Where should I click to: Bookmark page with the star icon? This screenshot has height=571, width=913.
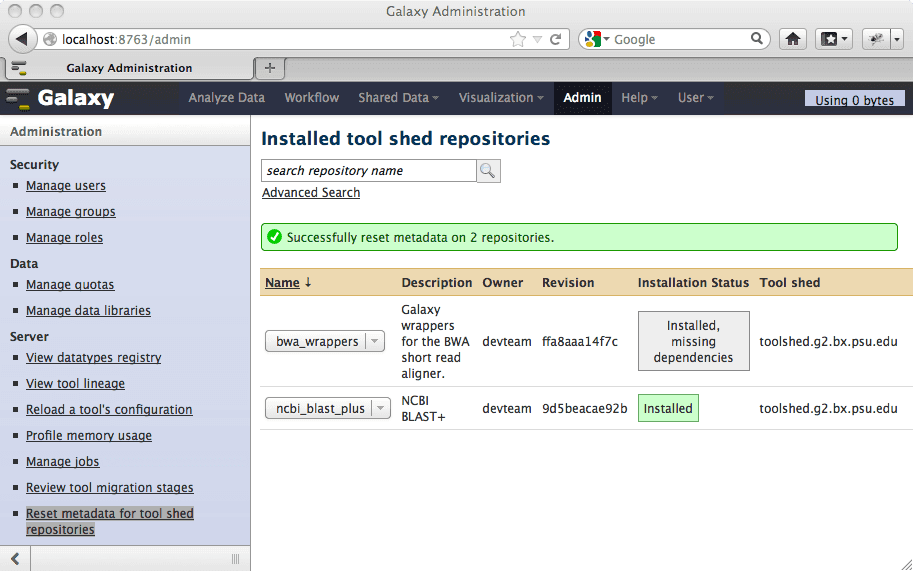(517, 39)
